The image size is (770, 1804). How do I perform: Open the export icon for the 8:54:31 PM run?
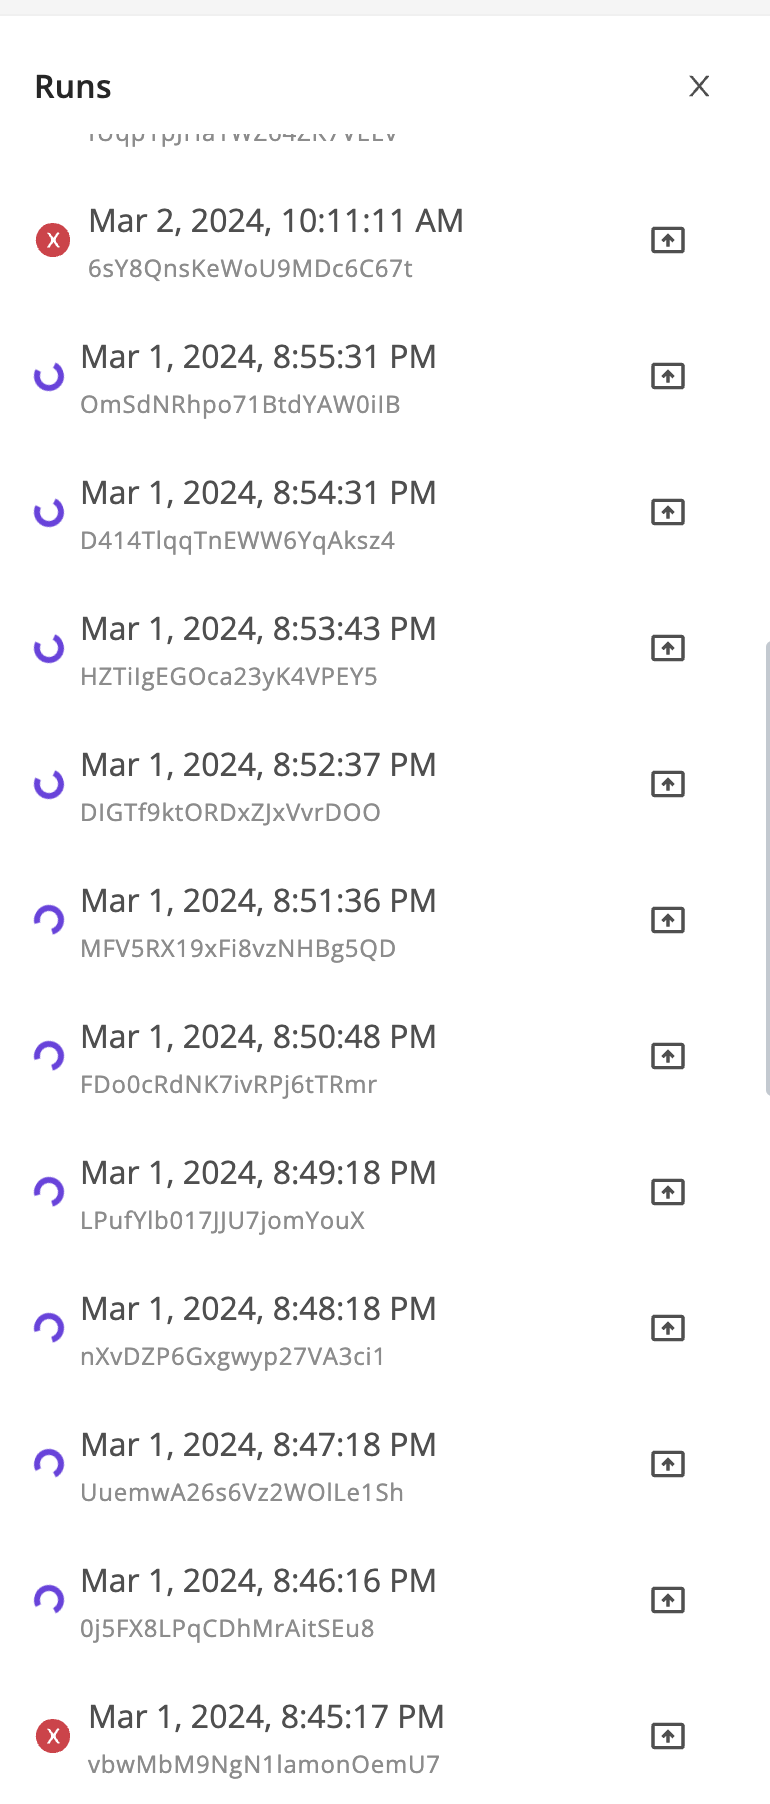coord(668,512)
